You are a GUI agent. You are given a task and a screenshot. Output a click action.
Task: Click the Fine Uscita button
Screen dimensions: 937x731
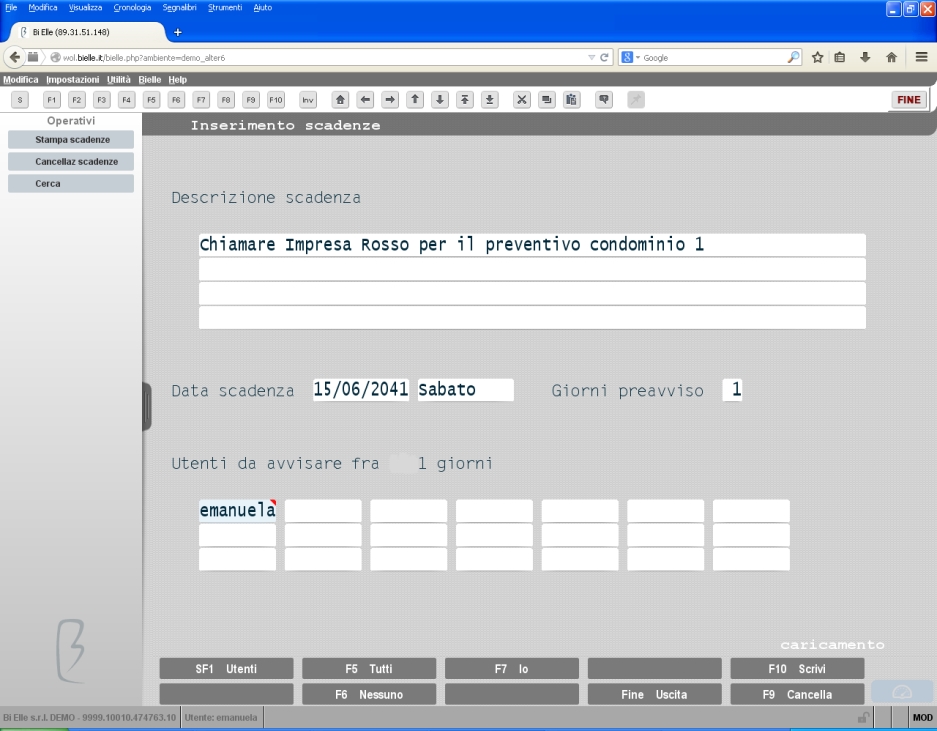(x=654, y=695)
